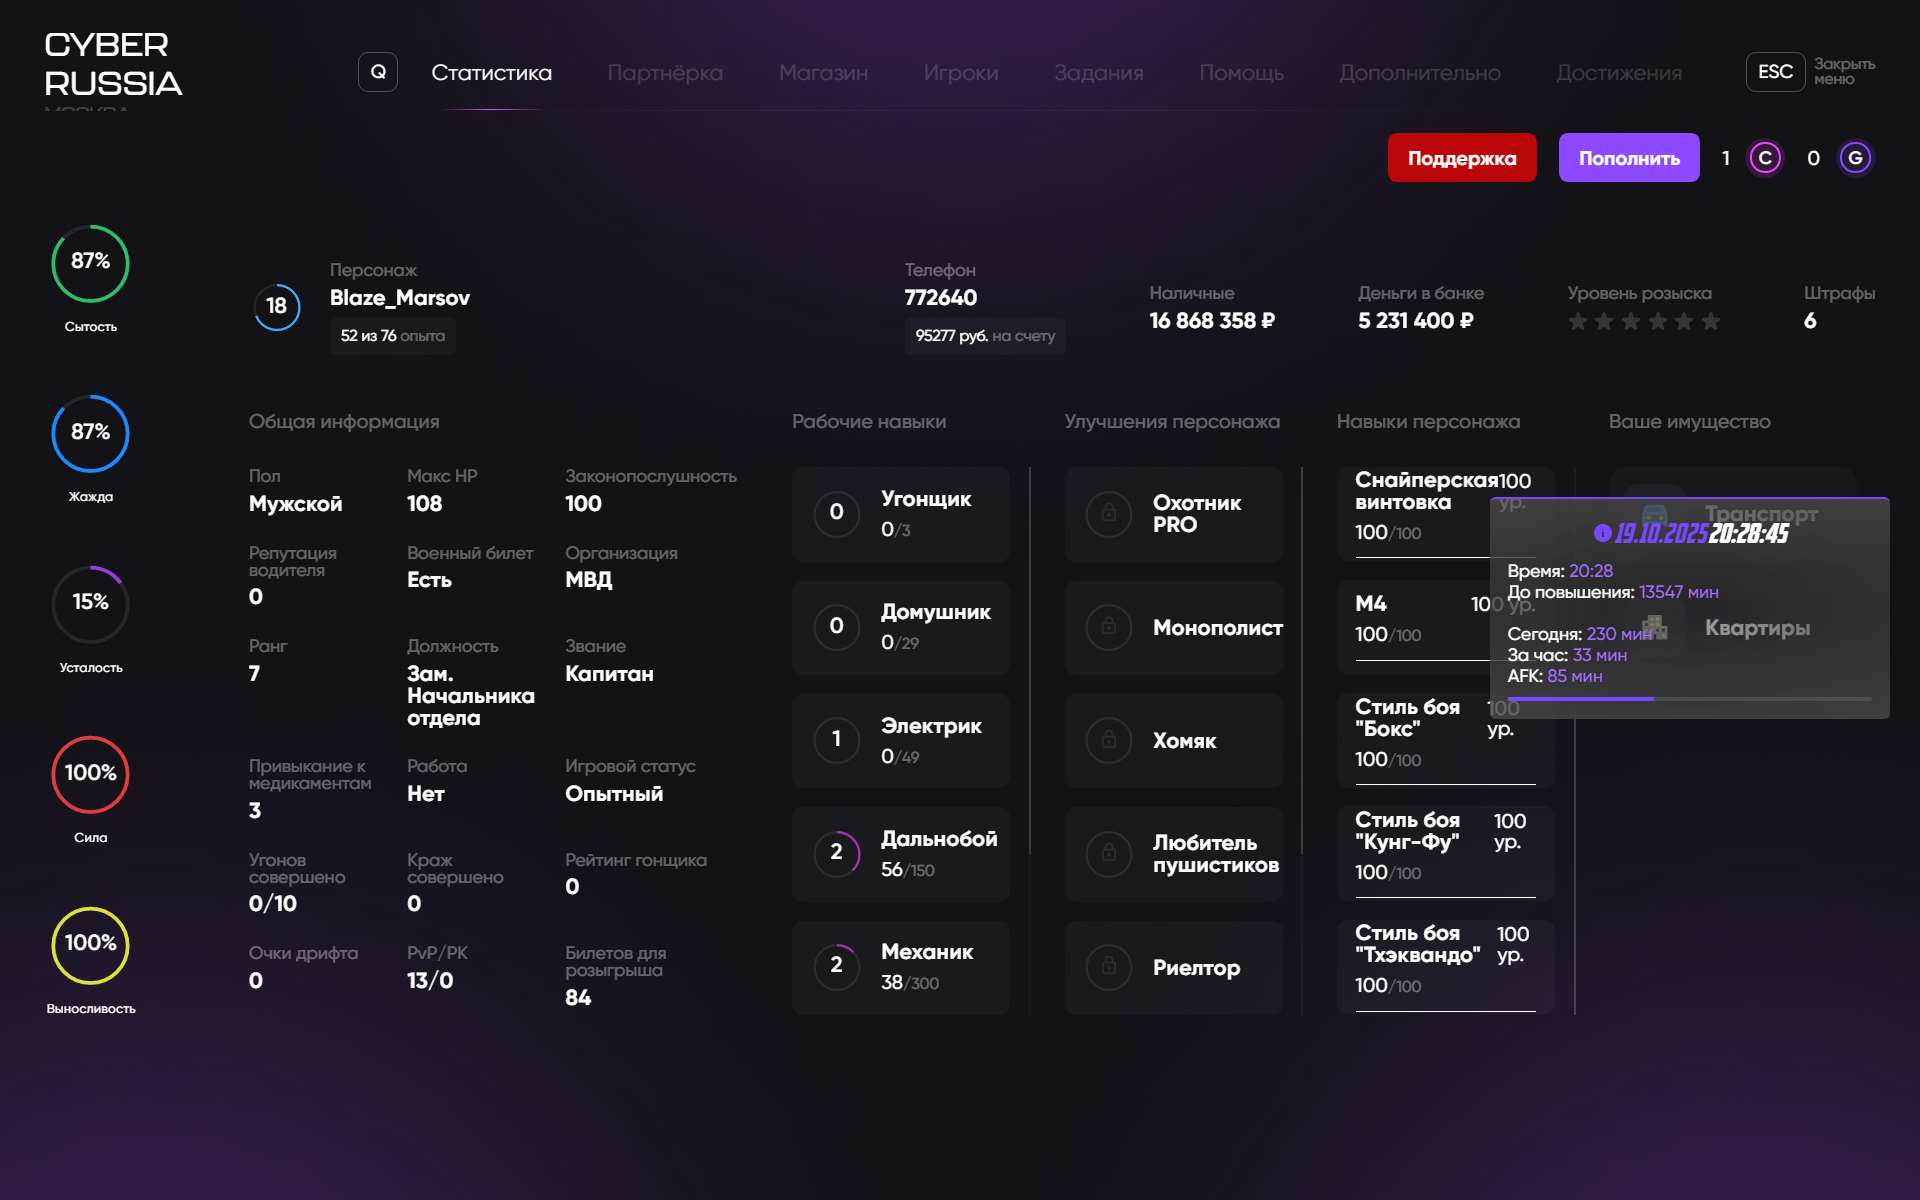Screen dimensions: 1920x1200
Task: Open the Квартиры property entry
Action: click(x=1757, y=628)
